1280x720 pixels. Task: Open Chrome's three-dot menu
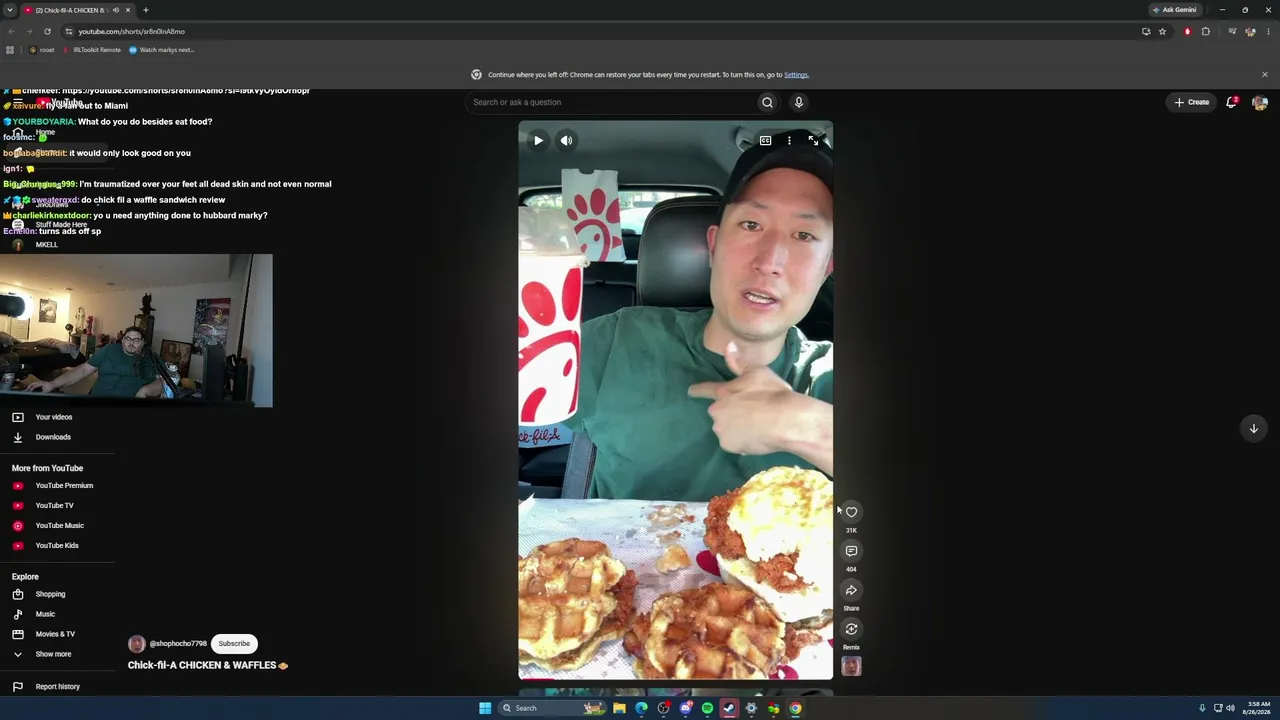tap(1268, 31)
